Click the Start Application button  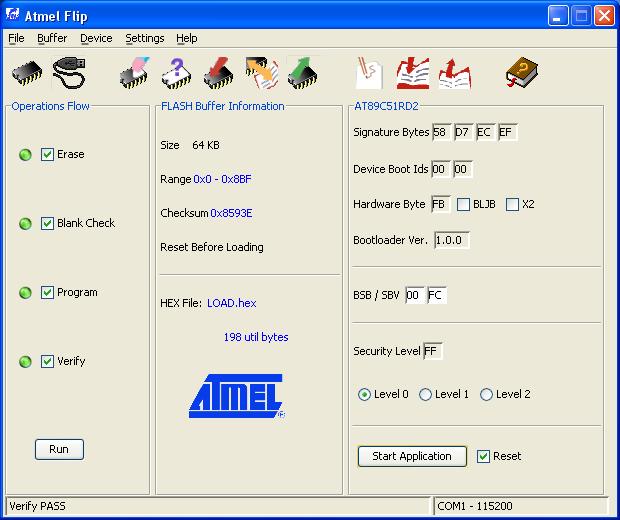click(x=412, y=456)
